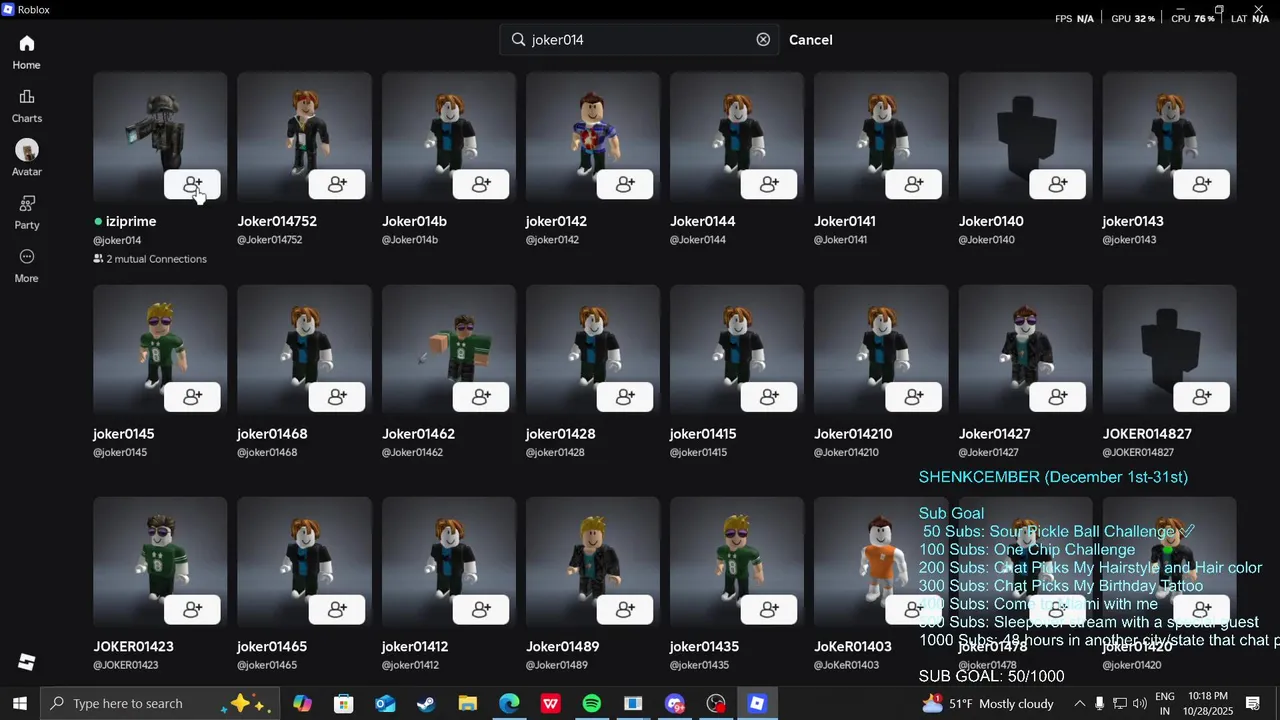This screenshot has height=720, width=1280.
Task: Open the Avatar sidebar page
Action: coord(27,159)
